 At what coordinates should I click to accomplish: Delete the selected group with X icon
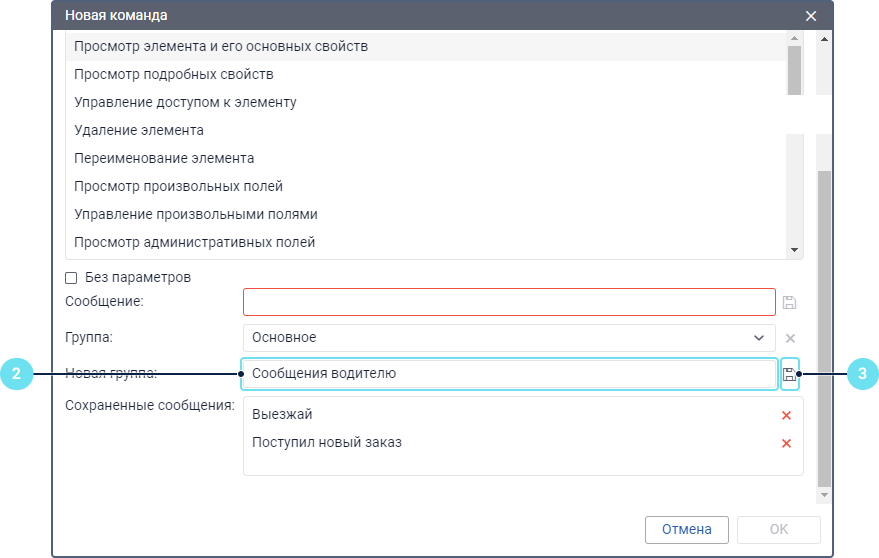point(790,338)
